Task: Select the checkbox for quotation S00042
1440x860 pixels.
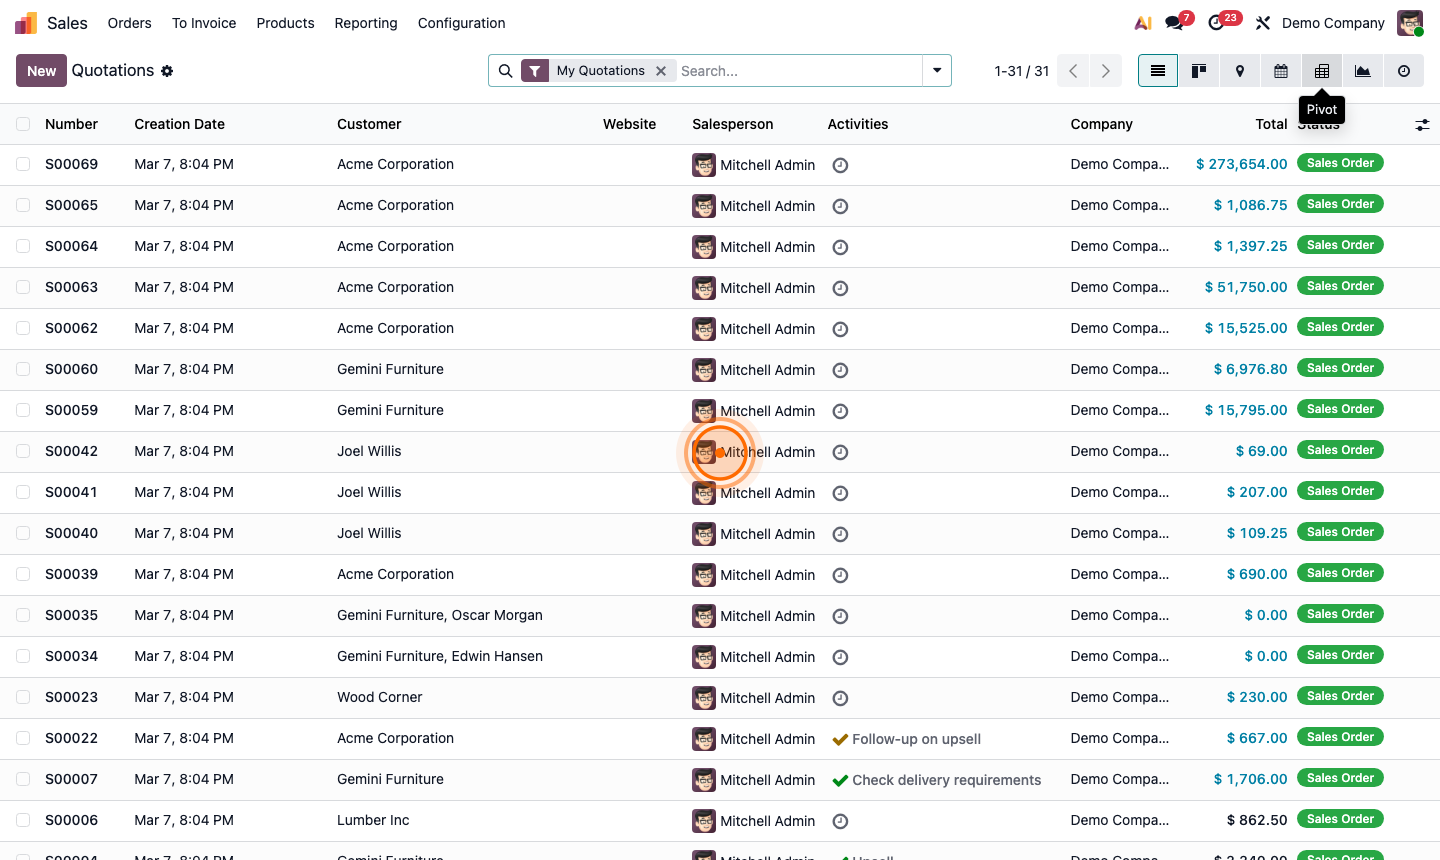Action: pyautogui.click(x=23, y=452)
